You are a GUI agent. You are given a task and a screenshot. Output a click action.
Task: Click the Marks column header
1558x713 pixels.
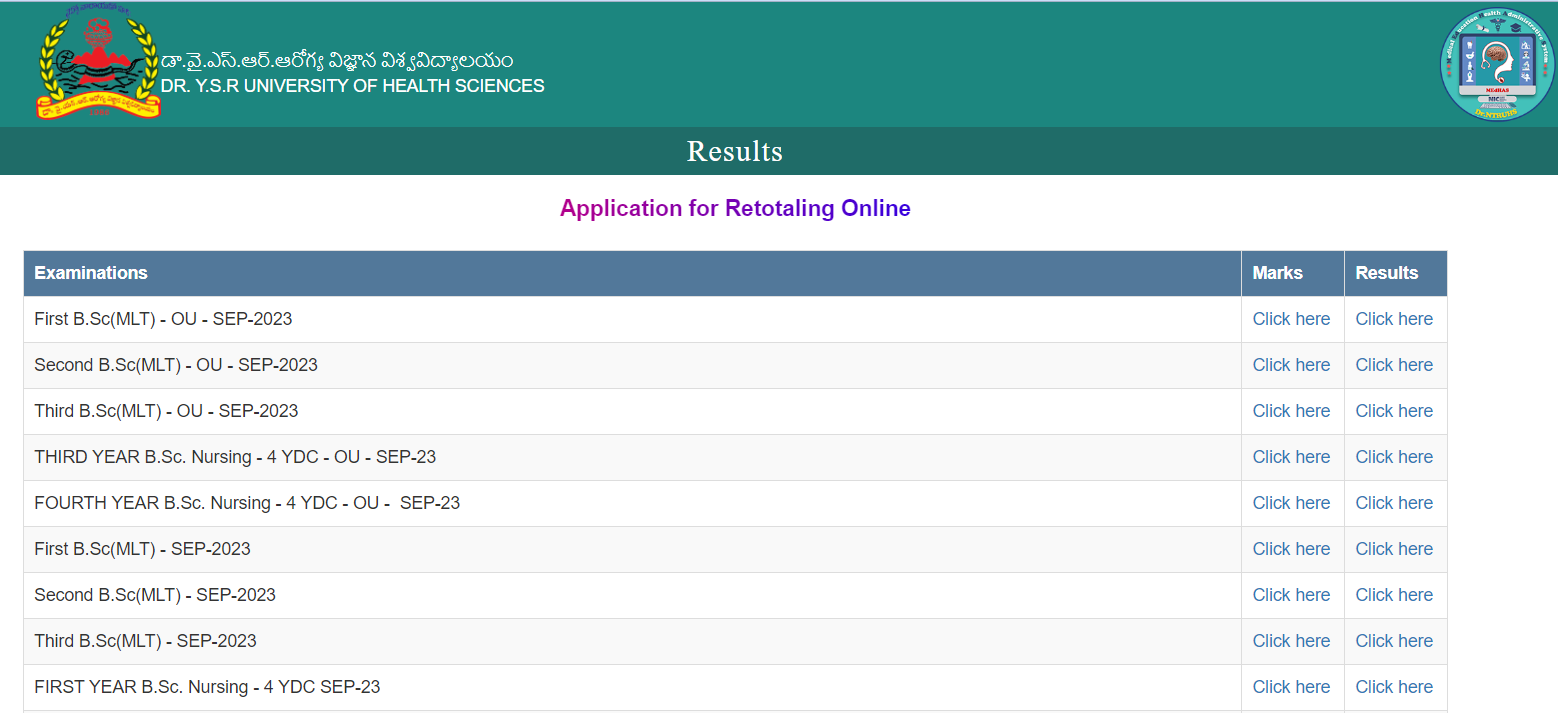pos(1293,273)
